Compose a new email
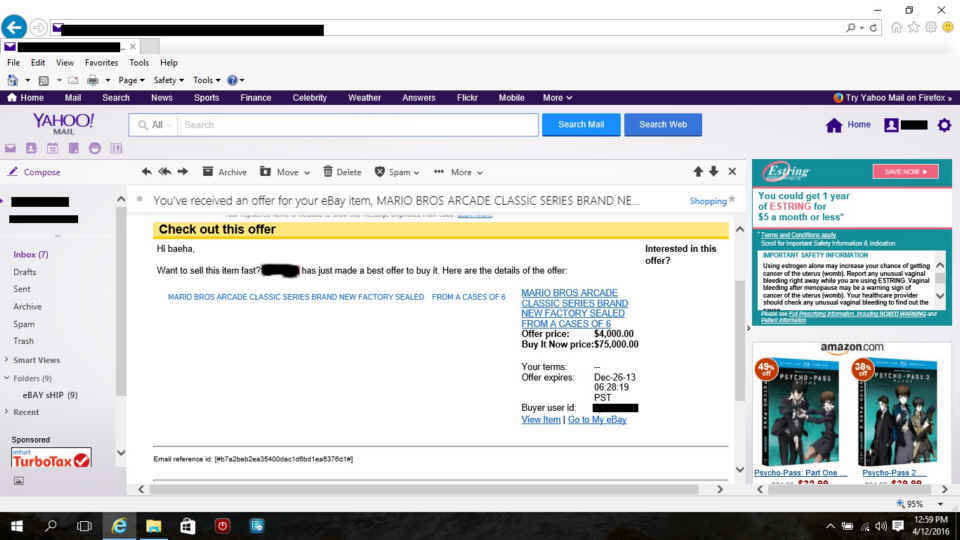This screenshot has width=960, height=540. (34, 172)
